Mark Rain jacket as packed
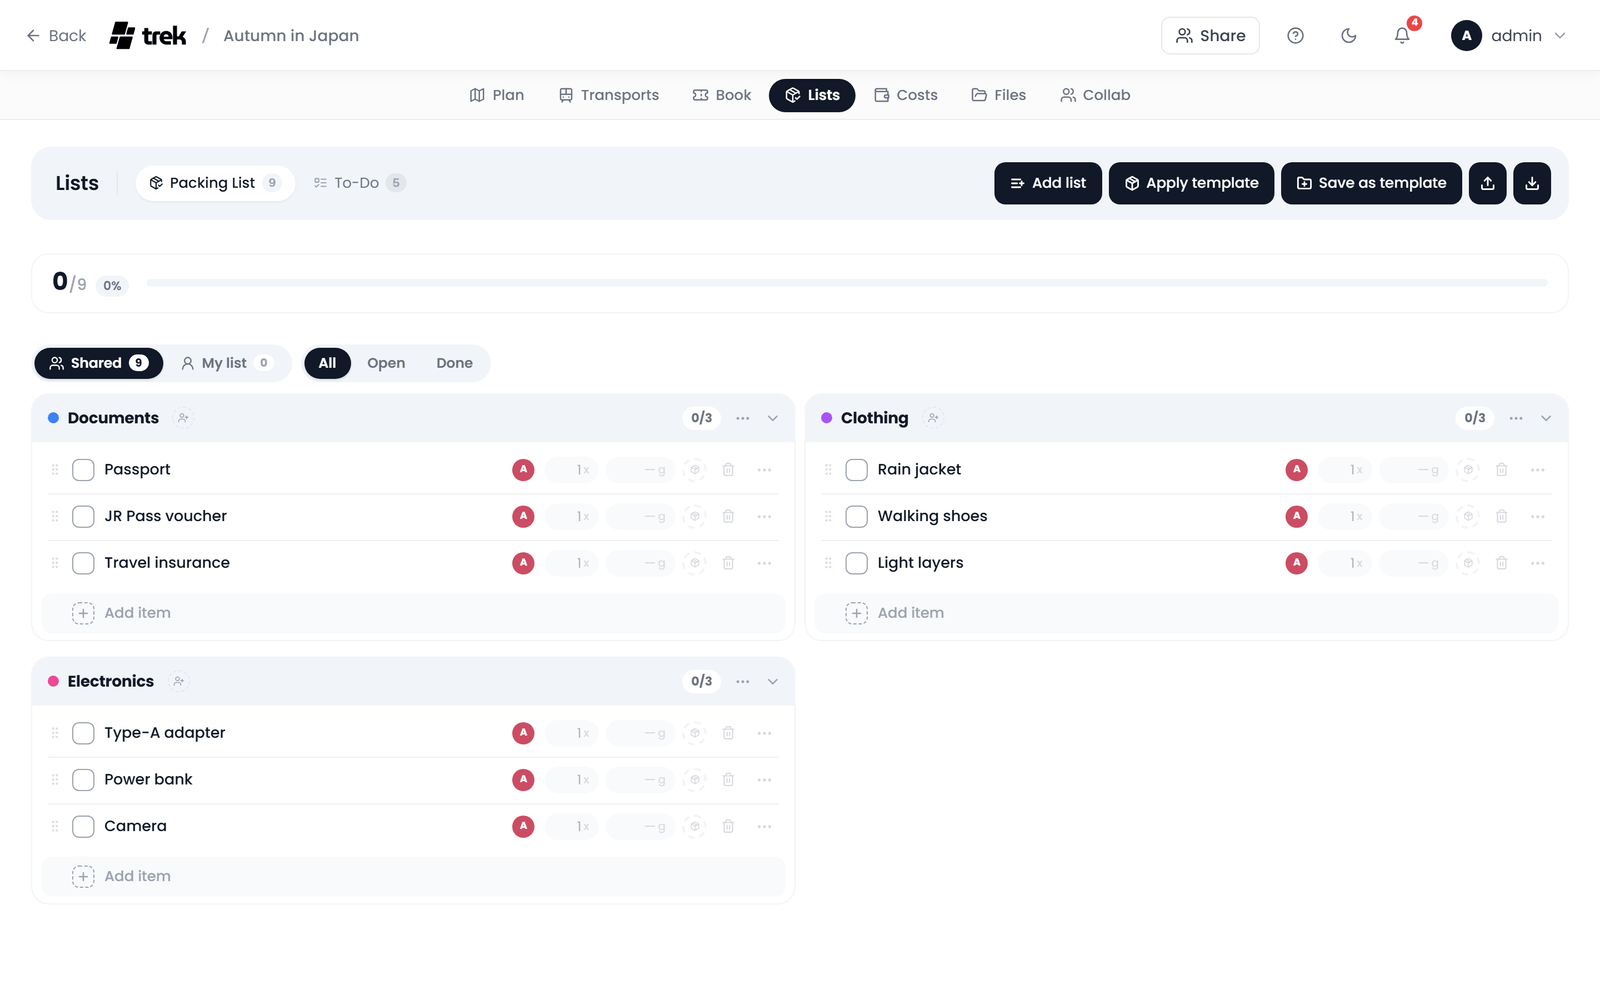The width and height of the screenshot is (1600, 1000). 856,470
